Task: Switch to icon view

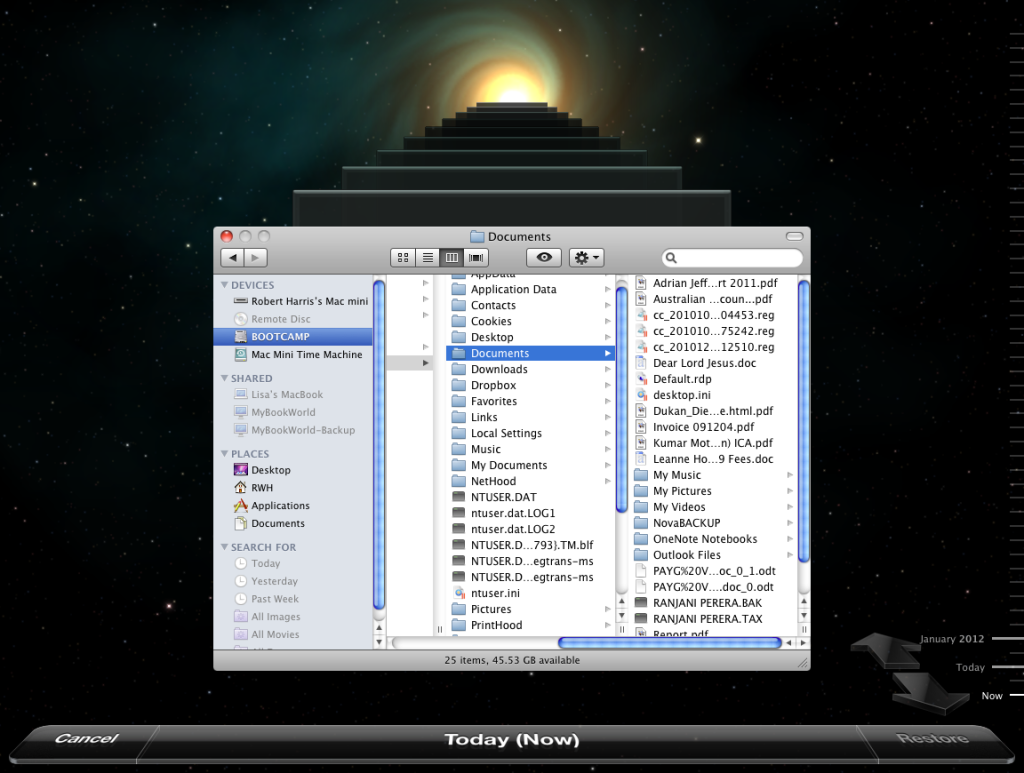Action: pyautogui.click(x=403, y=258)
